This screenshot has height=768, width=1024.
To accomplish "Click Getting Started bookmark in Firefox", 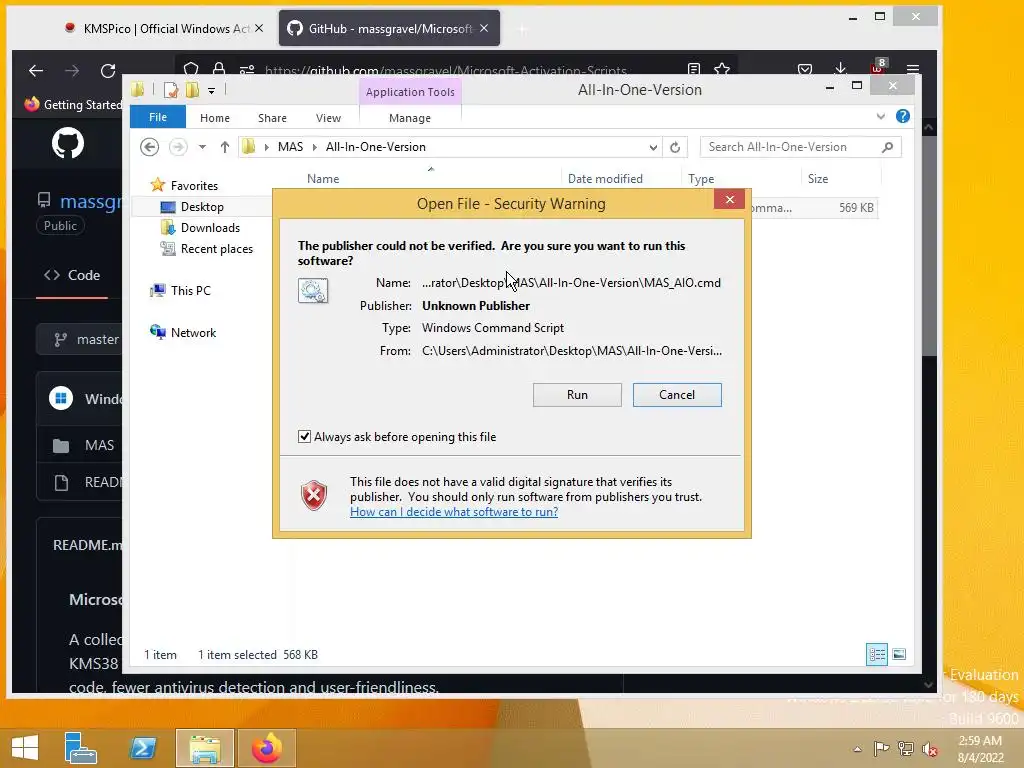I will pyautogui.click(x=73, y=104).
